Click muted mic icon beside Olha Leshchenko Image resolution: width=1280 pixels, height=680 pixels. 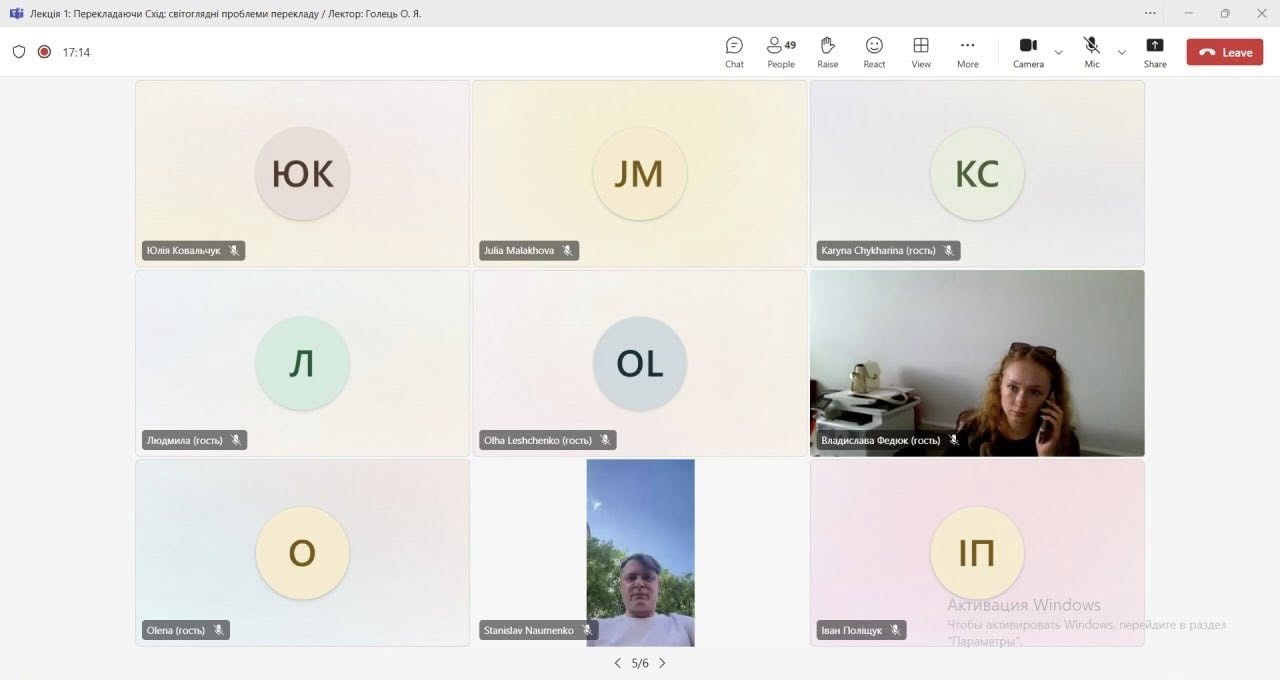coord(605,440)
